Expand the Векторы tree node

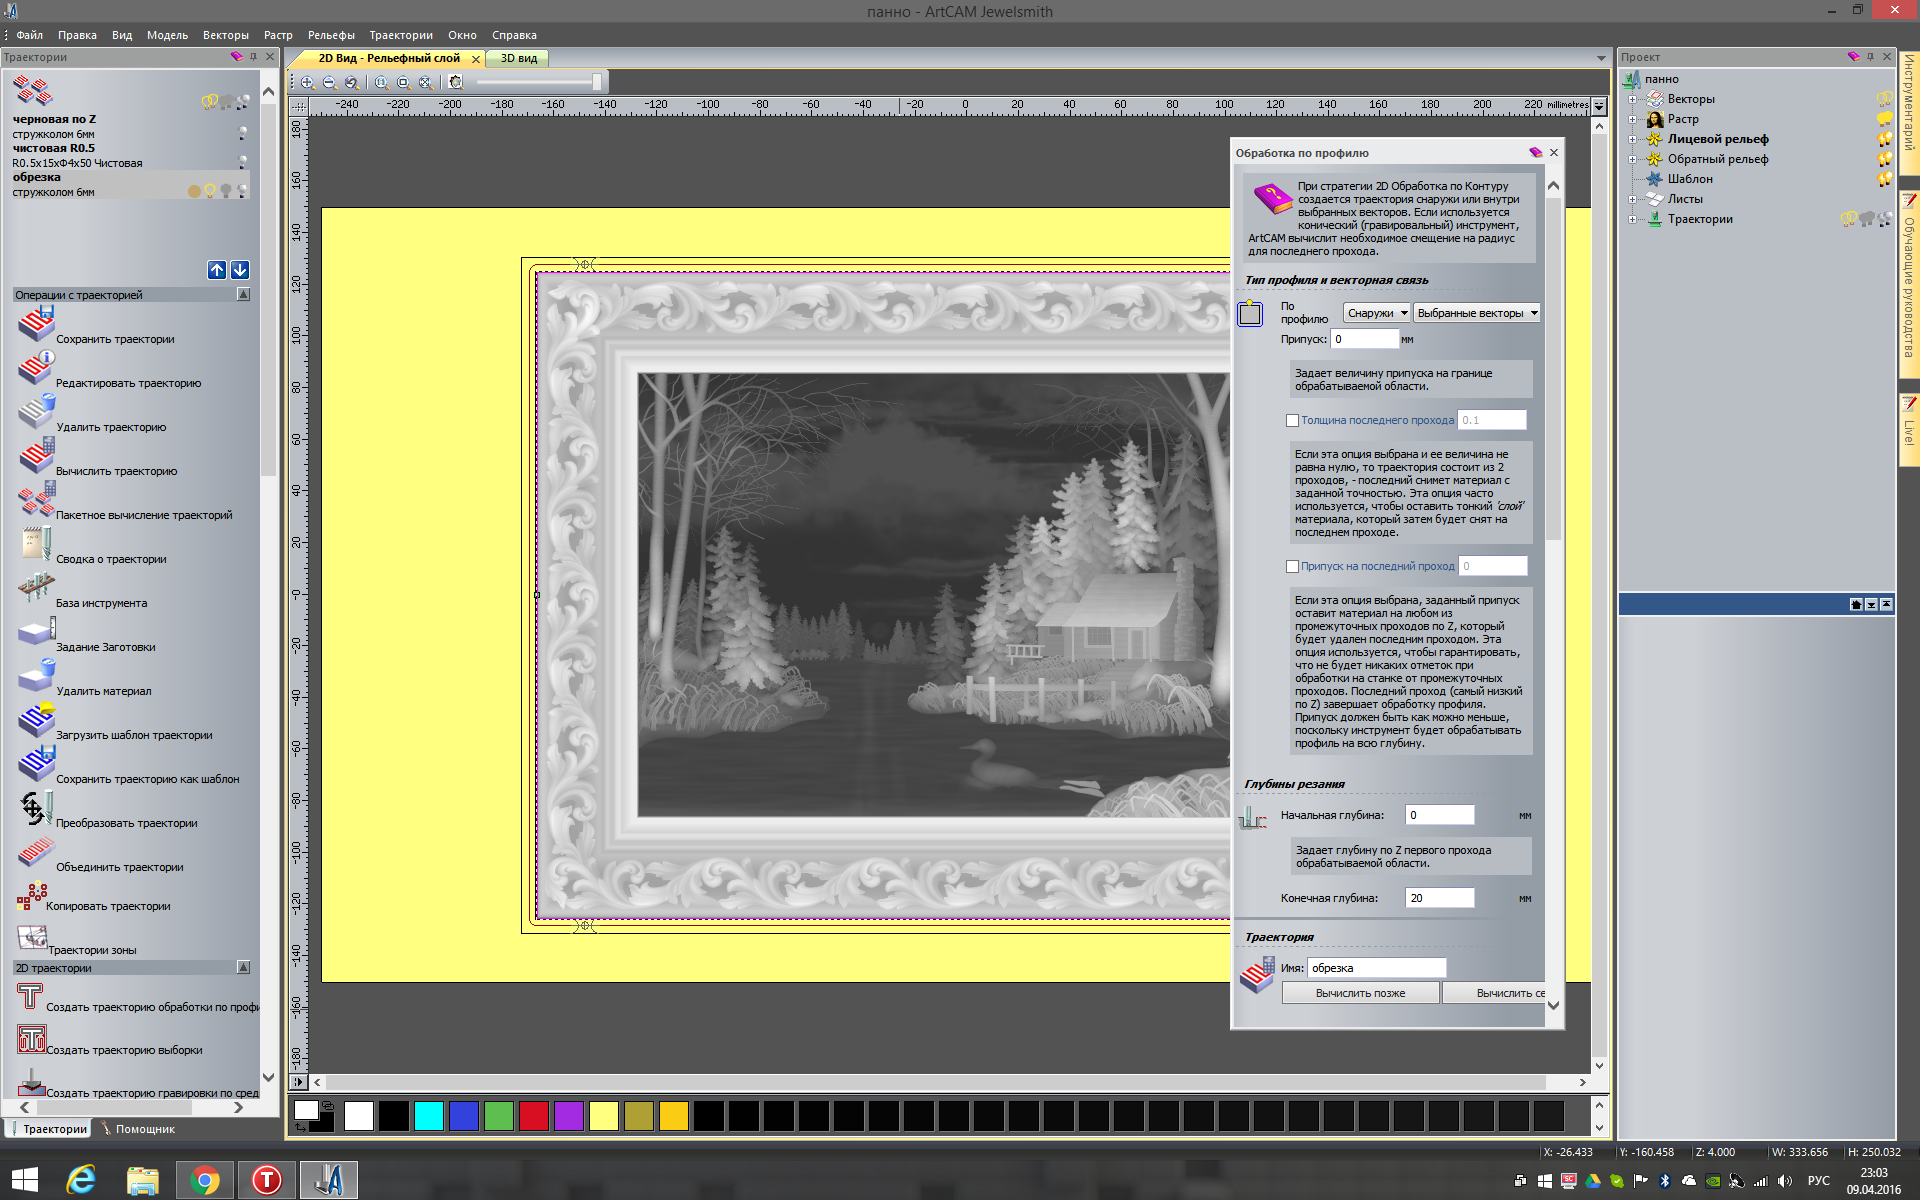(x=1632, y=99)
